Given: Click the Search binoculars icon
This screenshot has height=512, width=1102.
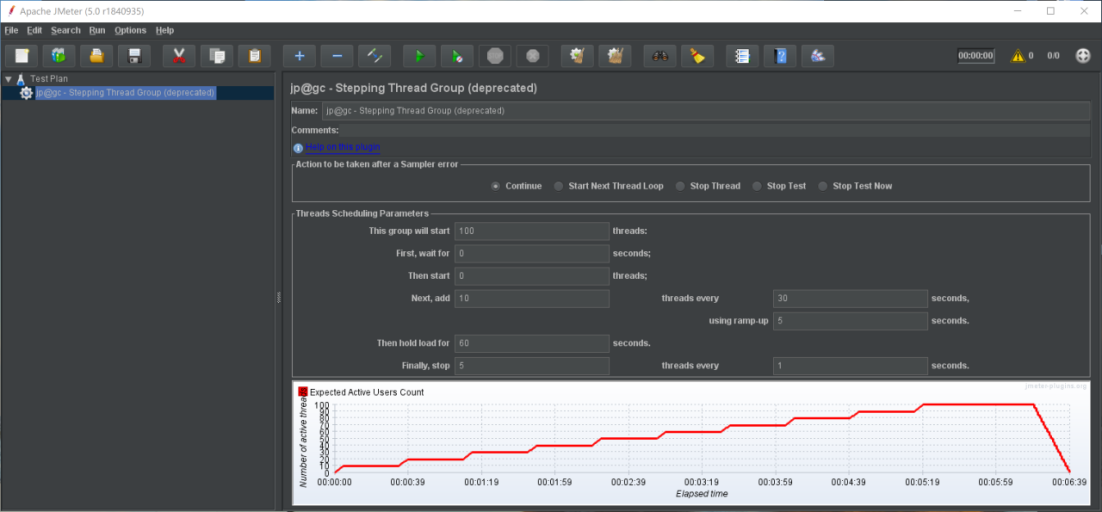Looking at the screenshot, I should pos(660,55).
